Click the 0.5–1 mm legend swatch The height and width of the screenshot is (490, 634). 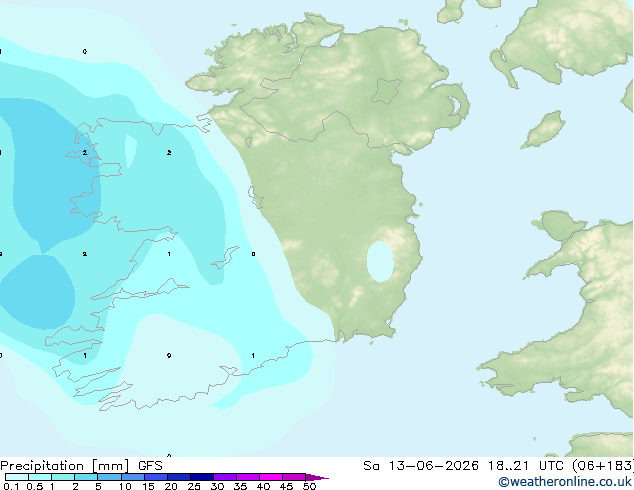coord(40,477)
